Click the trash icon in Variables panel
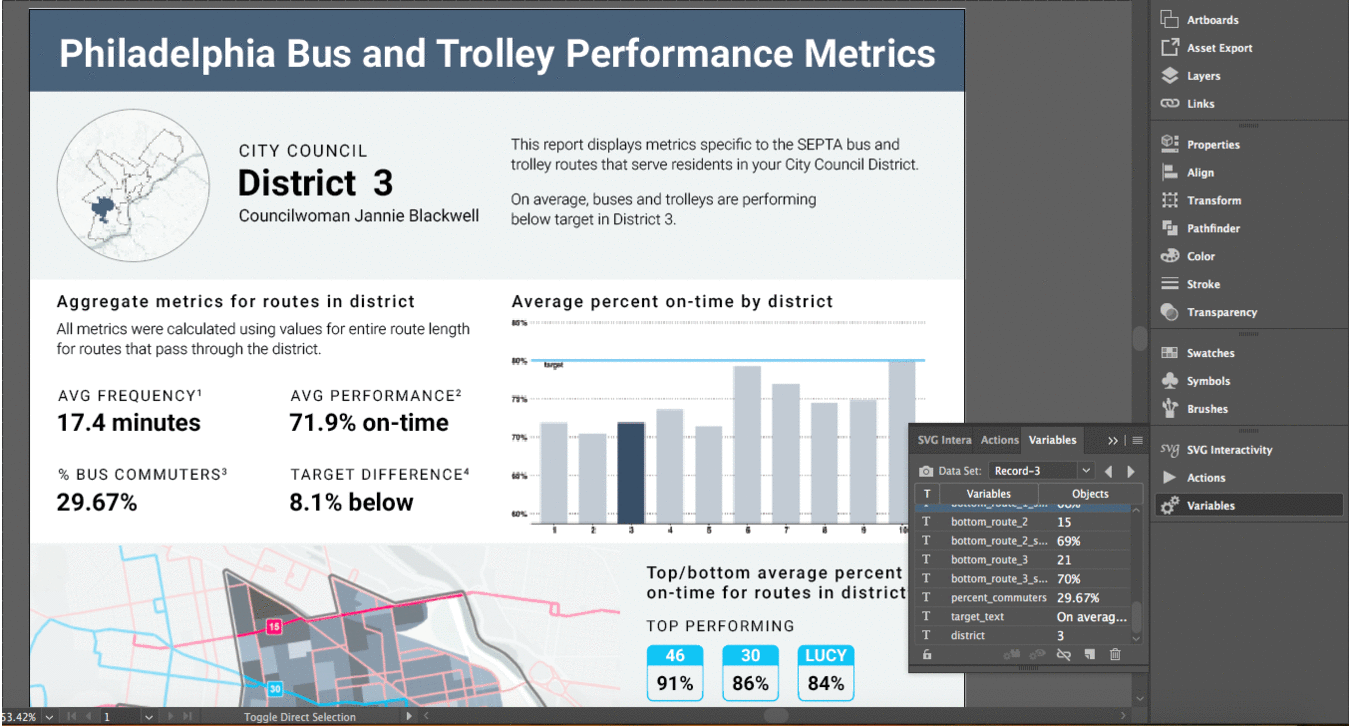The height and width of the screenshot is (726, 1350). pos(1115,655)
